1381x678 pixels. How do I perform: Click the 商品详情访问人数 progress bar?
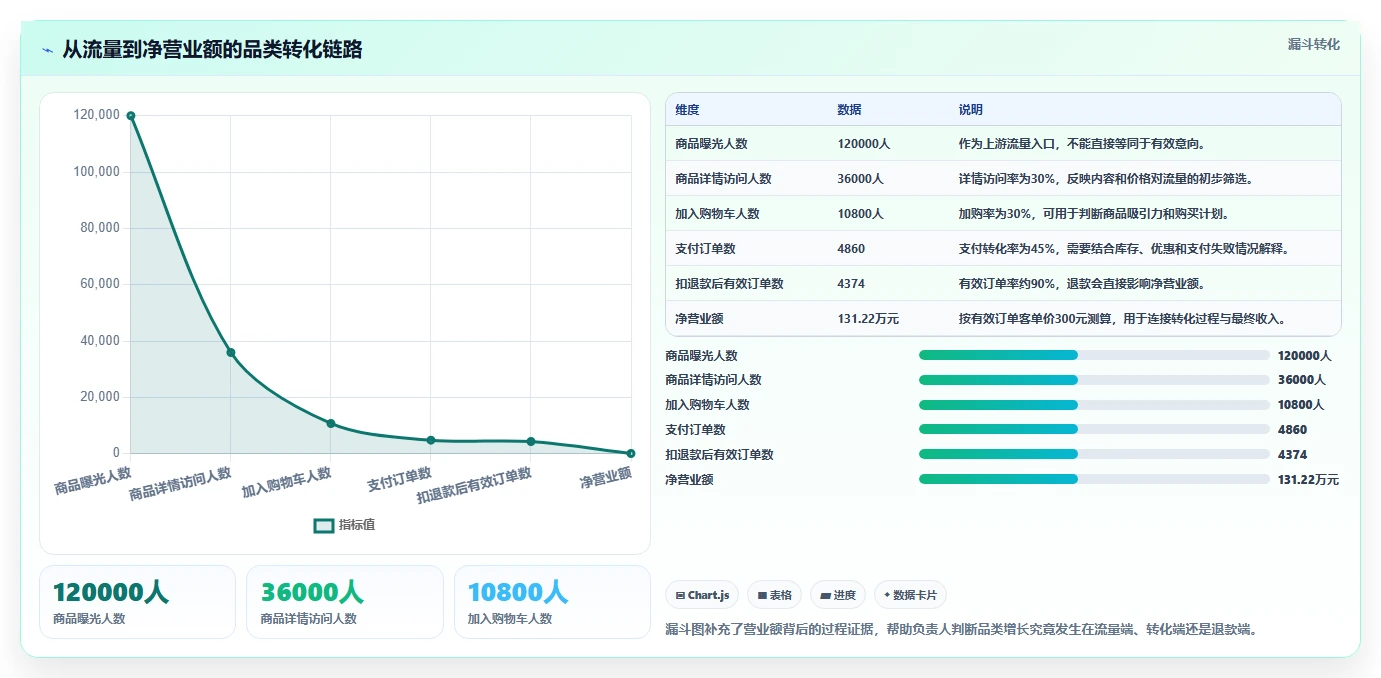coord(1094,380)
